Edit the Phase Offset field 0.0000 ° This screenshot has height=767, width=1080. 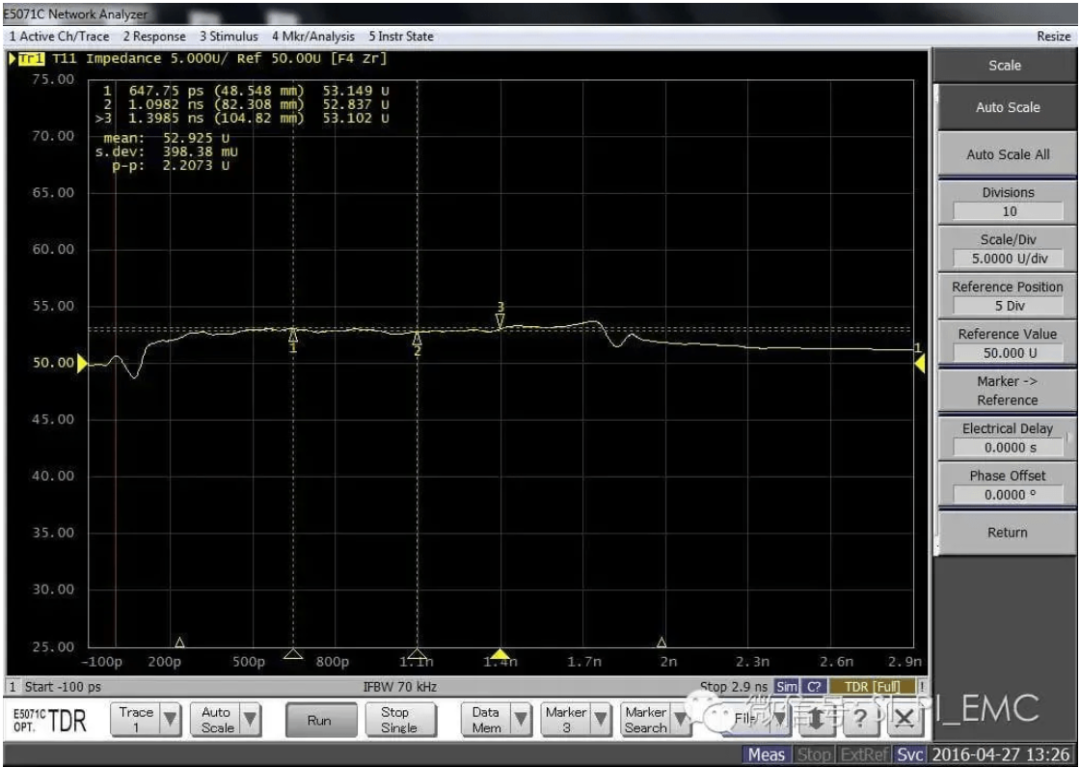tap(1008, 494)
